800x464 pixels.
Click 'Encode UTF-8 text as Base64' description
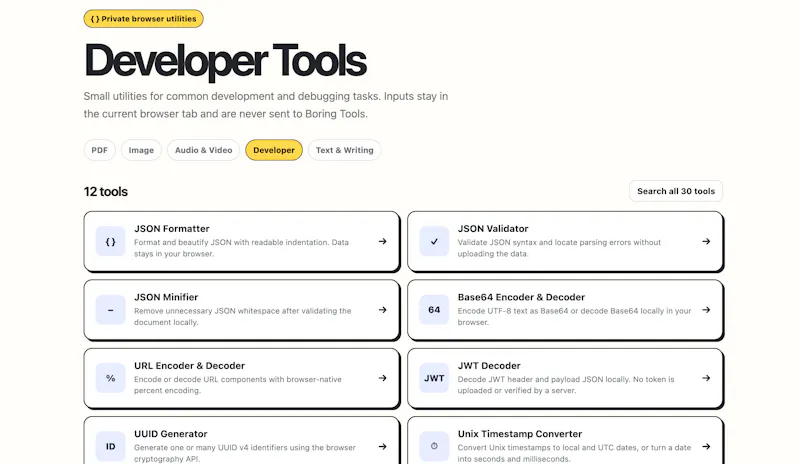(574, 316)
